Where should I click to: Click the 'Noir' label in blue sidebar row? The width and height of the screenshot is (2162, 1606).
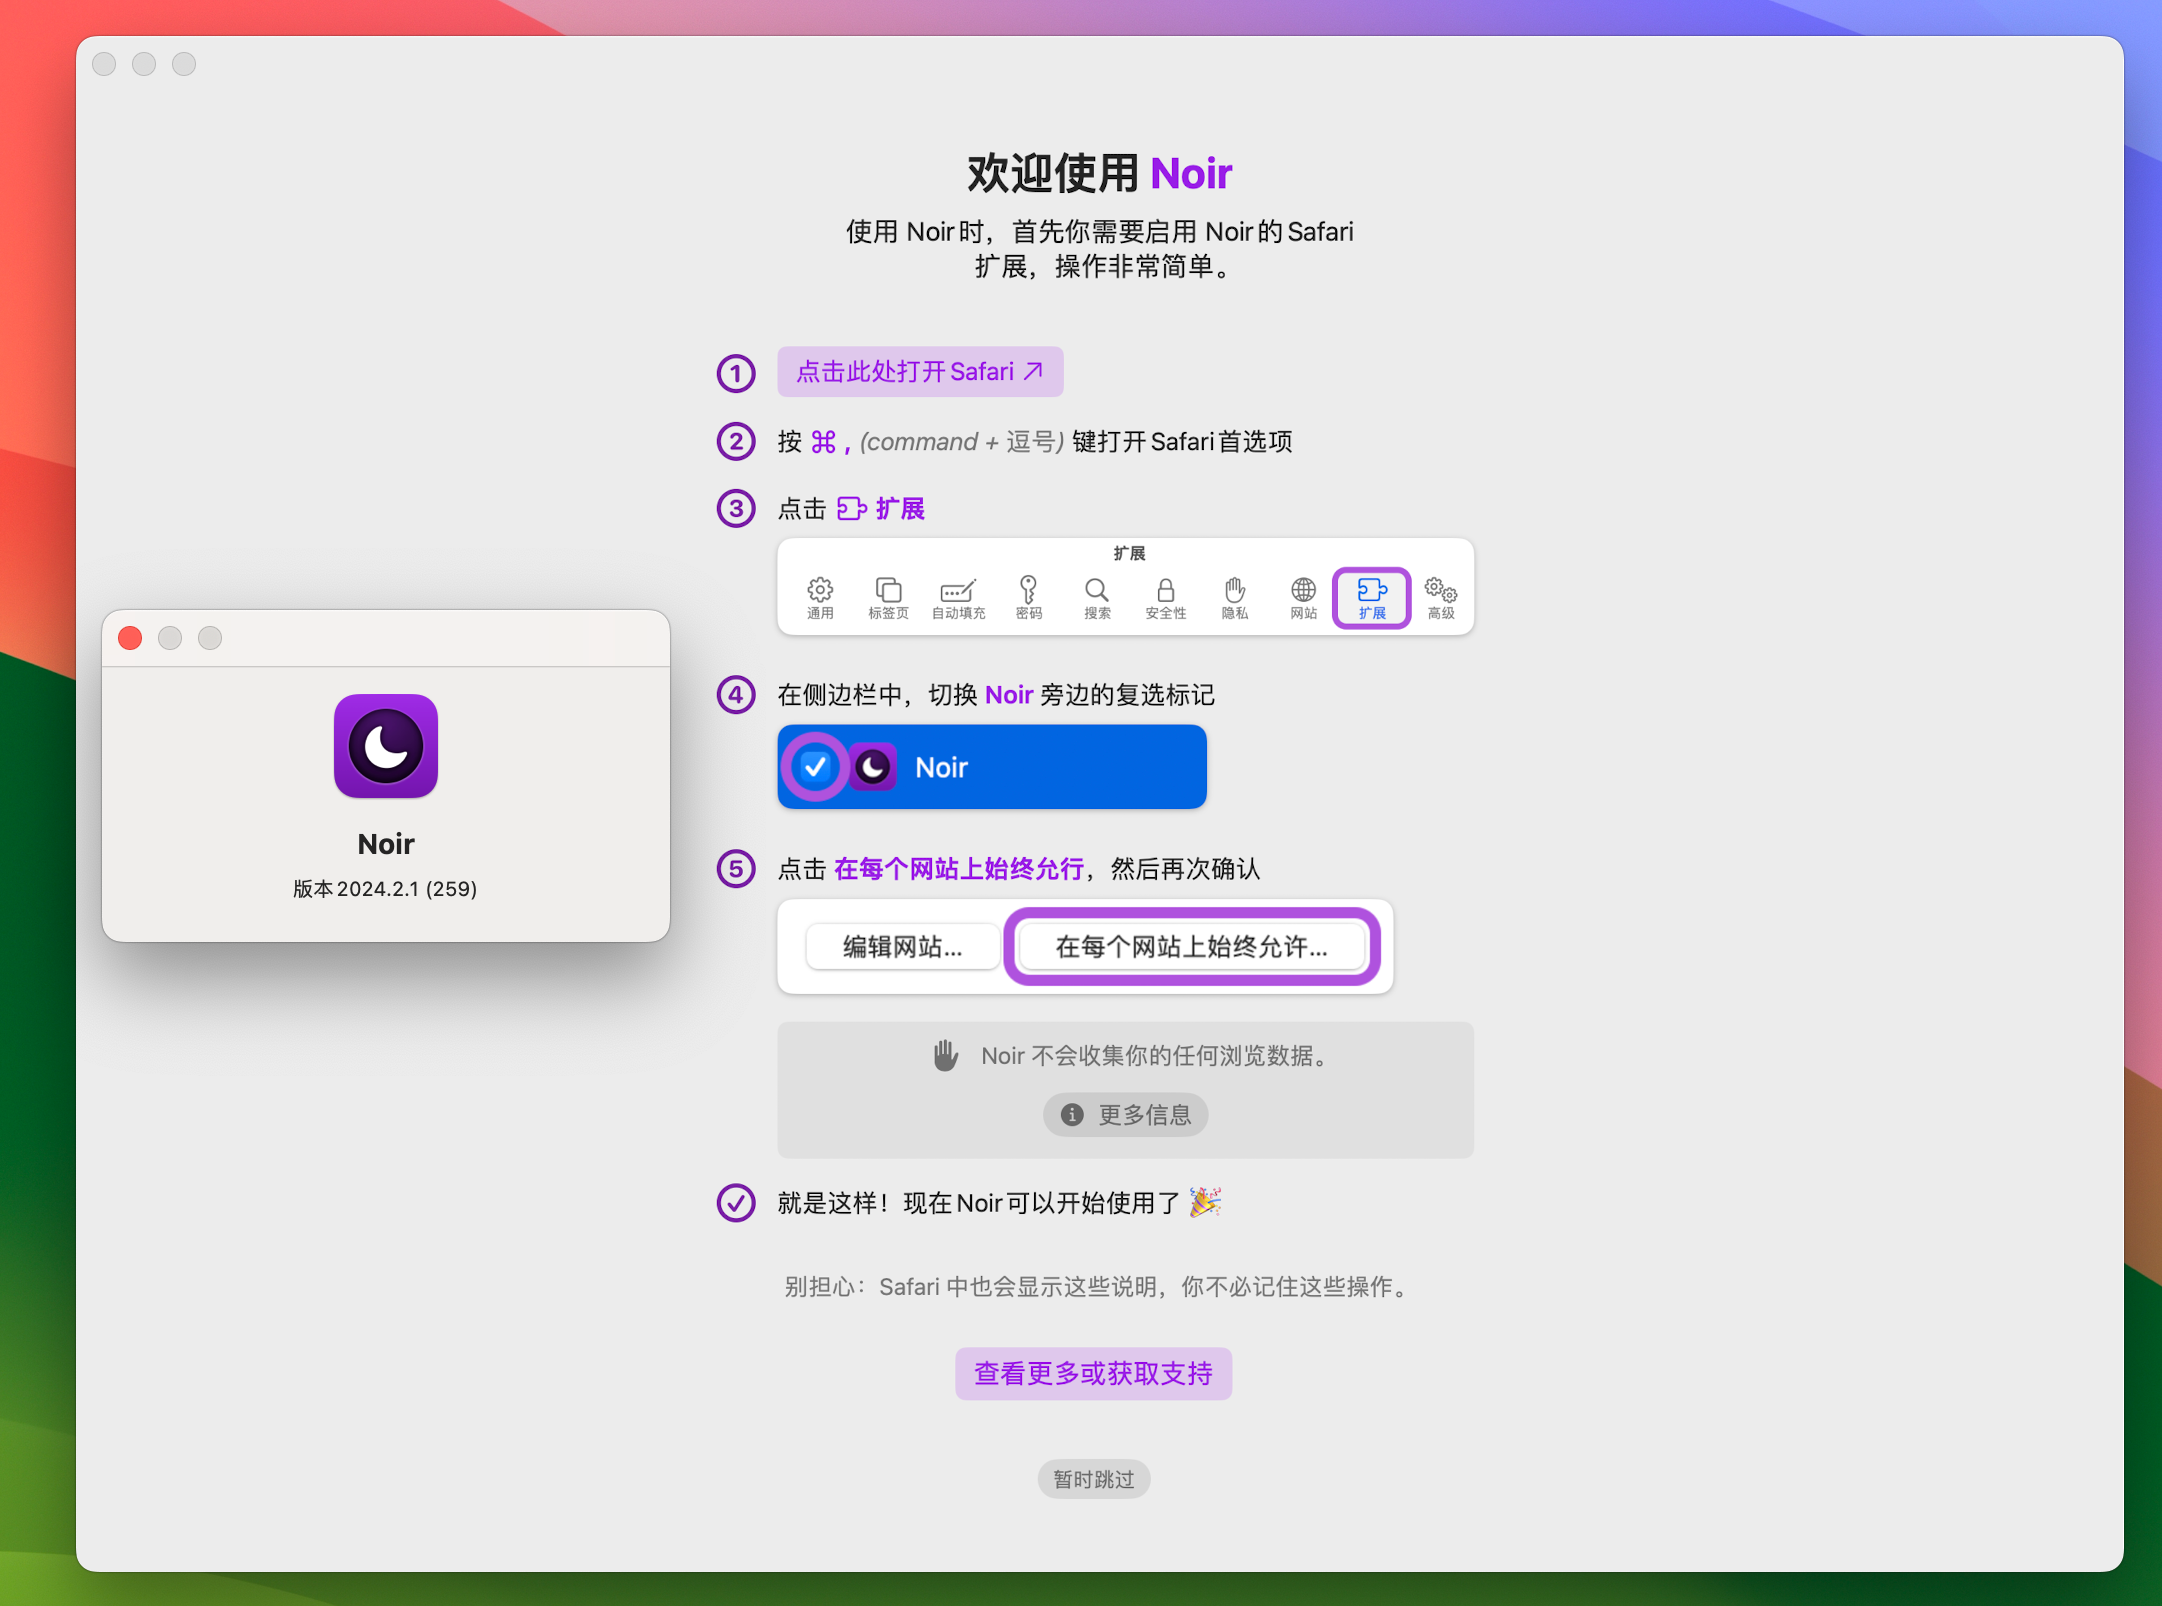(941, 767)
